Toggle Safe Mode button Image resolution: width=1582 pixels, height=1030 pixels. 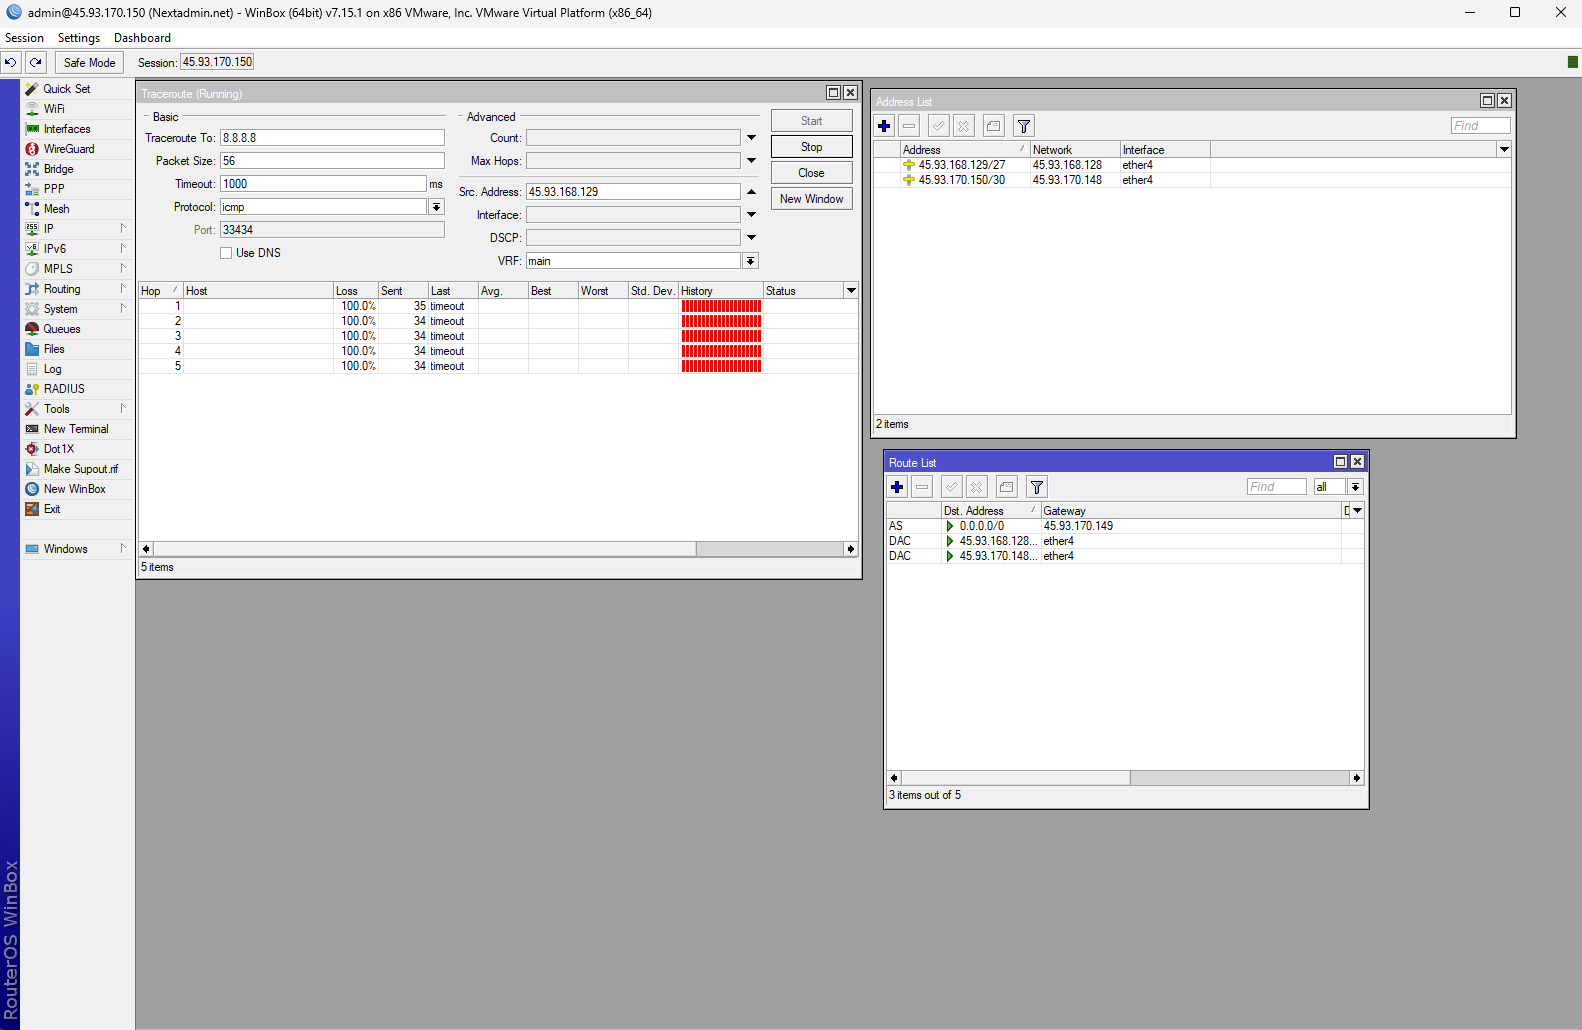pos(89,62)
